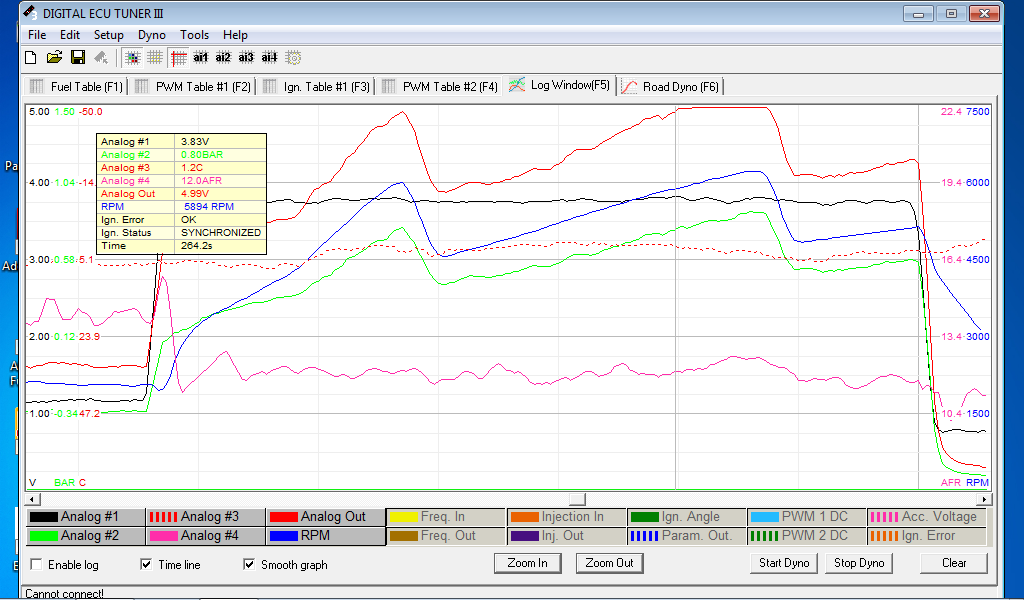1024x600 pixels.
Task: Click the Open file folder icon
Action: [54, 58]
